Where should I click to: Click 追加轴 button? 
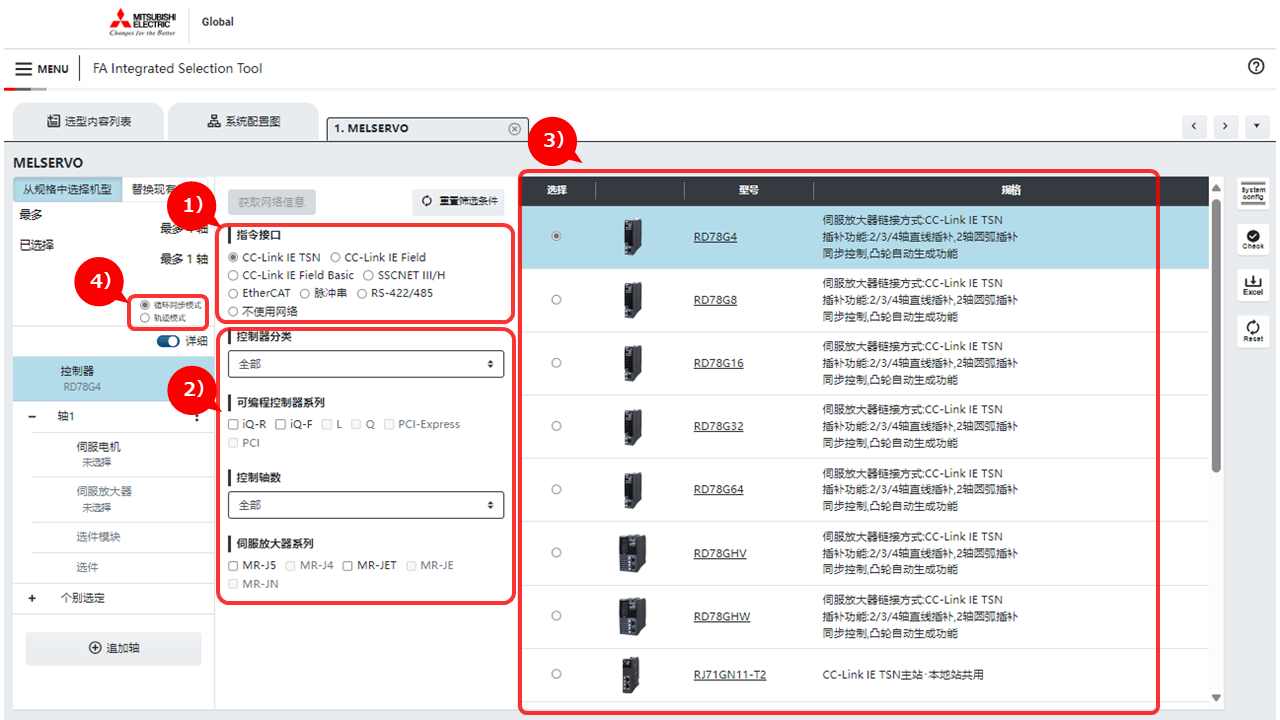pyautogui.click(x=113, y=648)
